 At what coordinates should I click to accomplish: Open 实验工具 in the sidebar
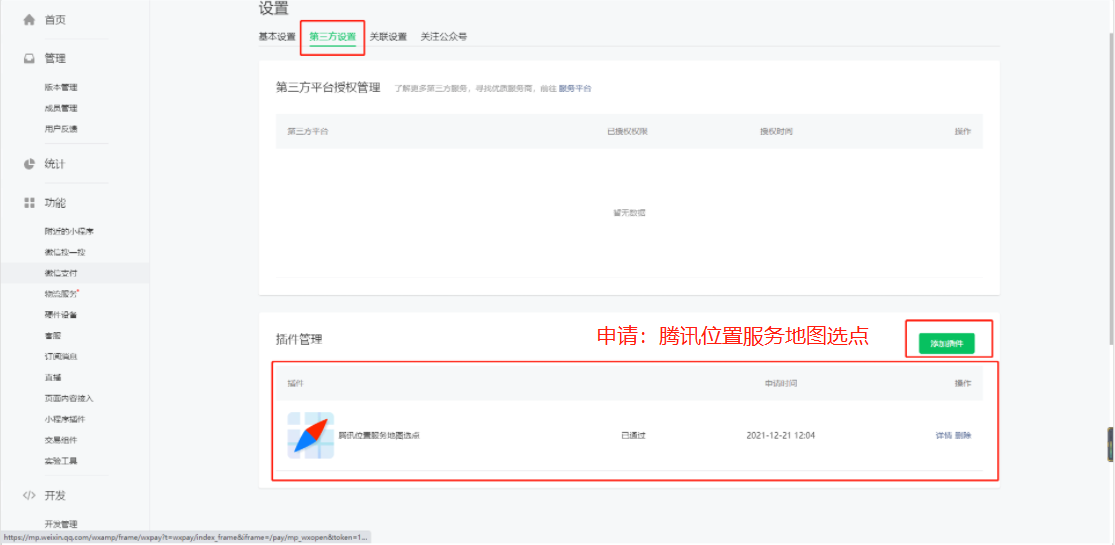point(60,460)
